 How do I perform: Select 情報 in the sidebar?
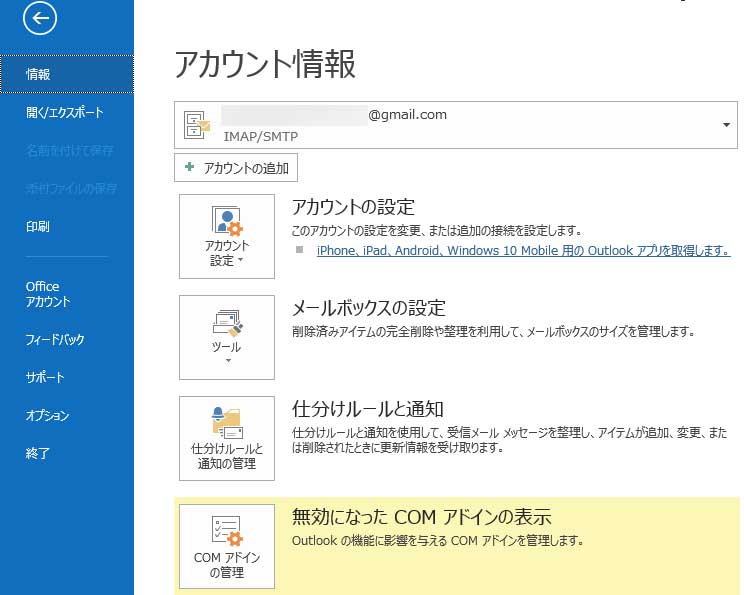(38, 74)
